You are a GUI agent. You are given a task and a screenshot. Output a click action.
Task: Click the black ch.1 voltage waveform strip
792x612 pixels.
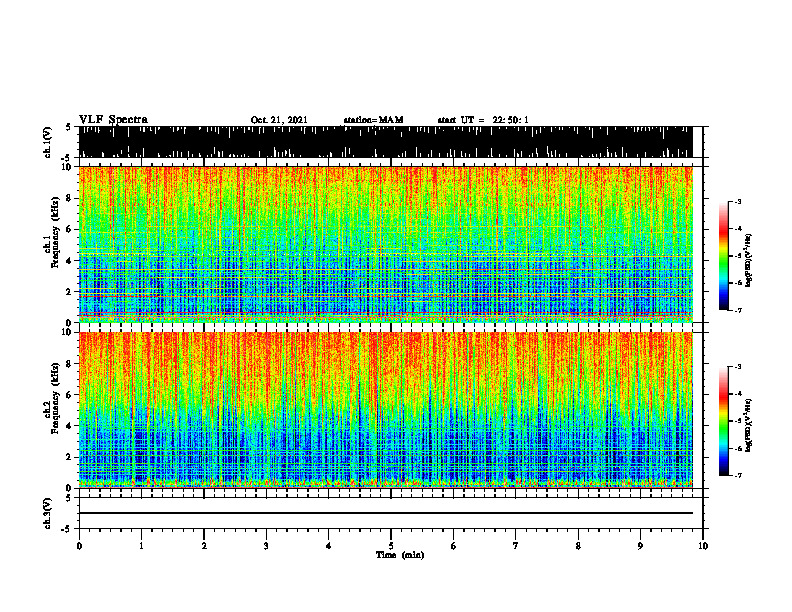[386, 142]
